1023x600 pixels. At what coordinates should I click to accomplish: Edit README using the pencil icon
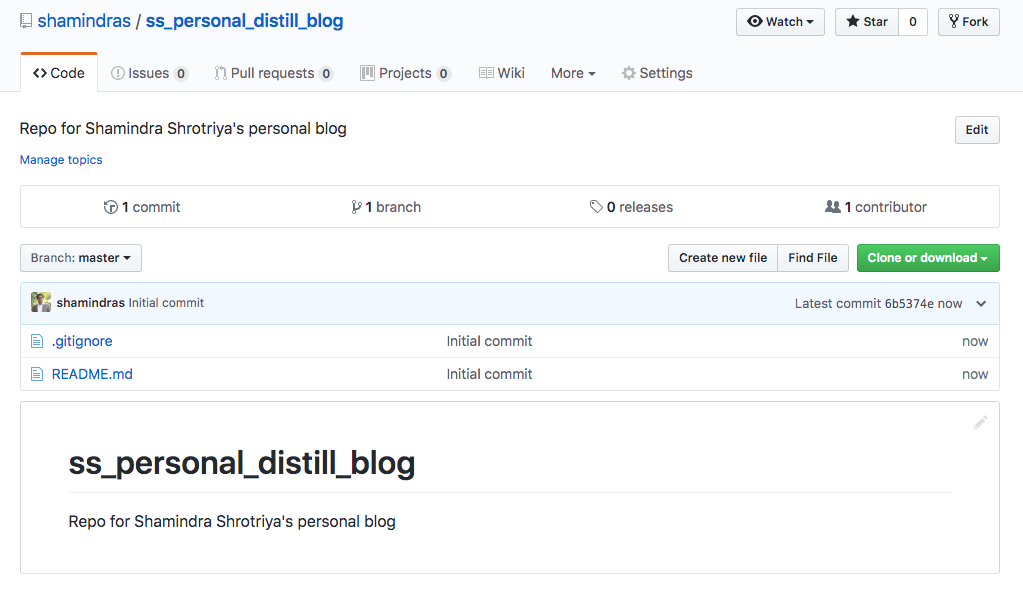click(x=980, y=423)
